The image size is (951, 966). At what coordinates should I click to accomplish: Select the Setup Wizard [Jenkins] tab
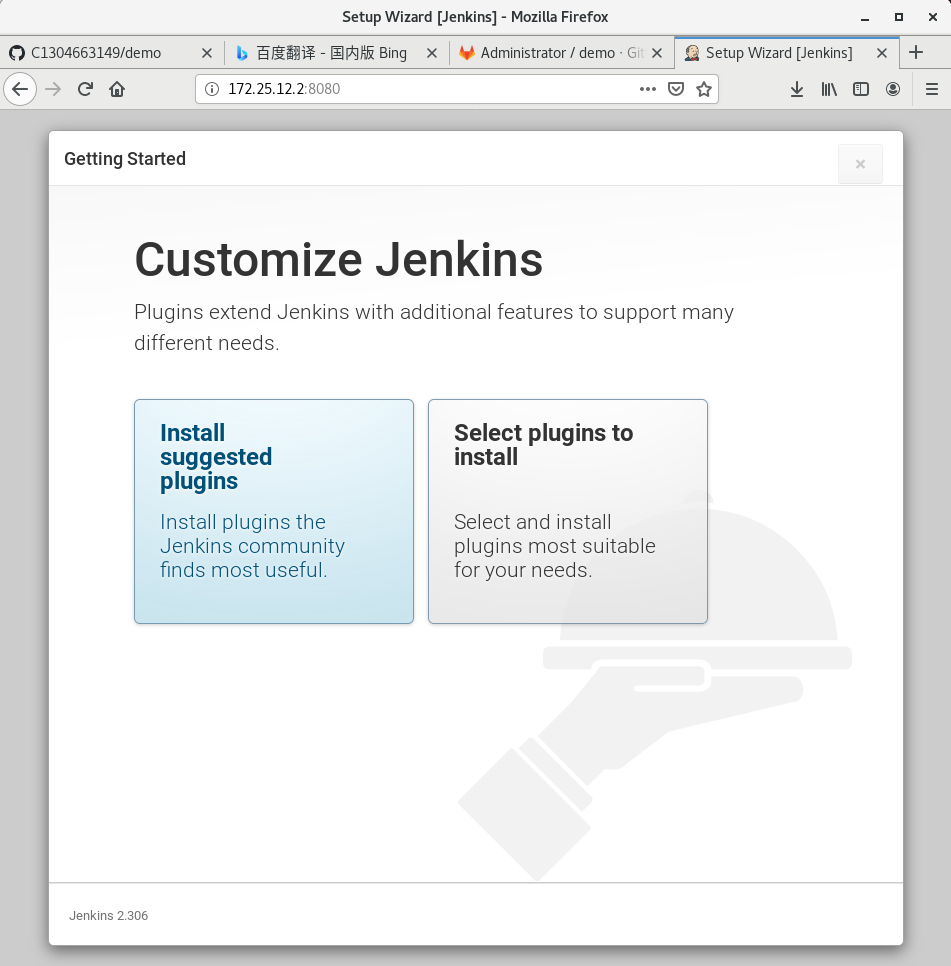(x=787, y=54)
